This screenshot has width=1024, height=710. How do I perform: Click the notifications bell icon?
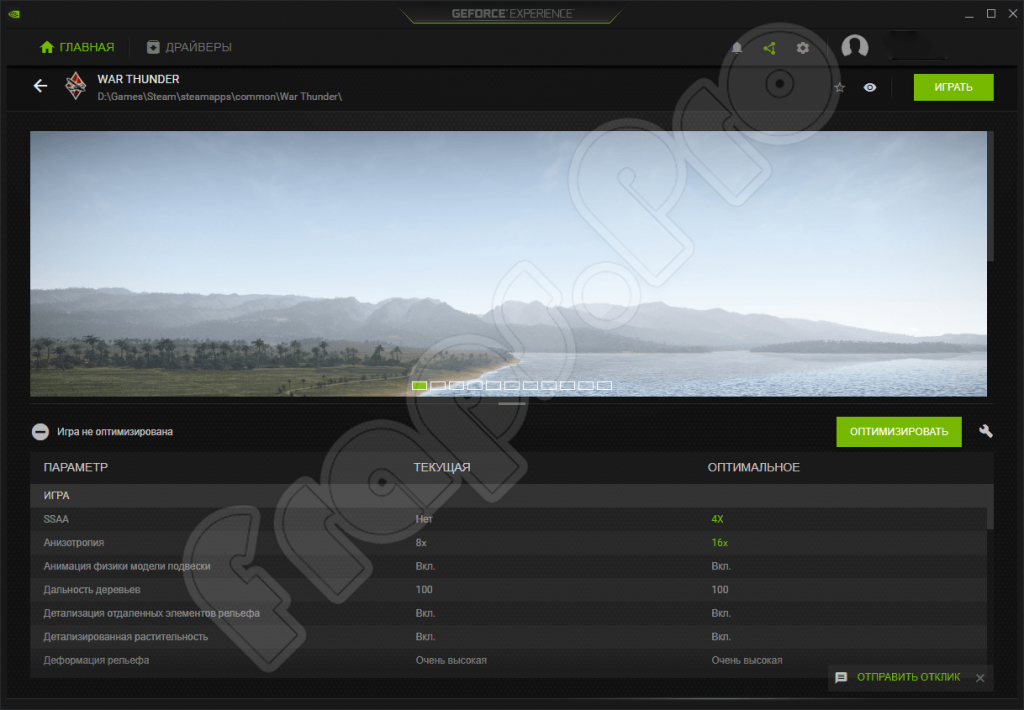pyautogui.click(x=737, y=48)
